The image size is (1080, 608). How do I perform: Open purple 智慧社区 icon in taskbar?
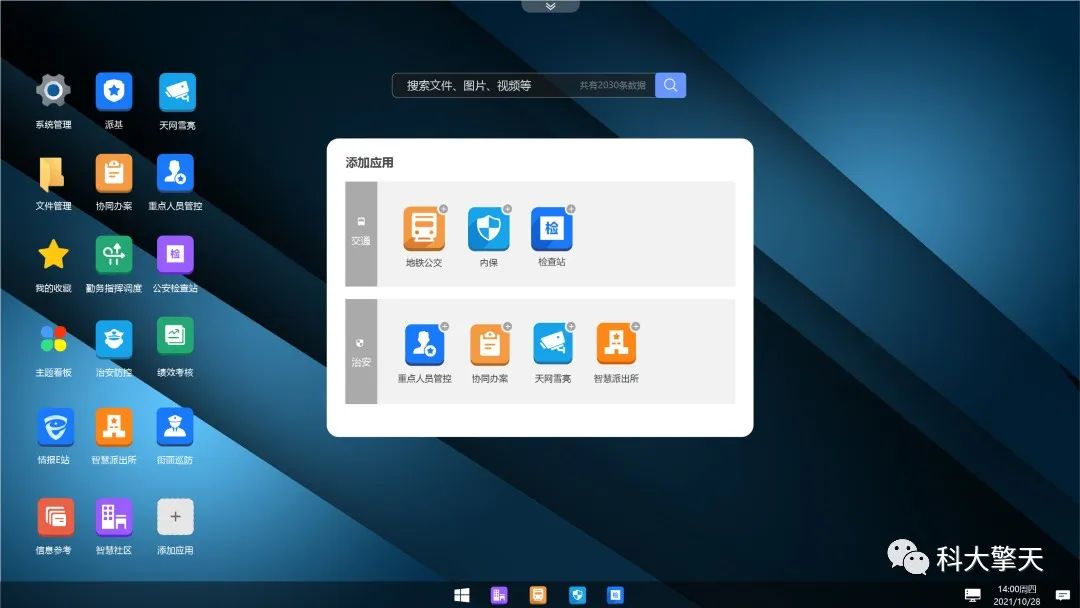[499, 595]
